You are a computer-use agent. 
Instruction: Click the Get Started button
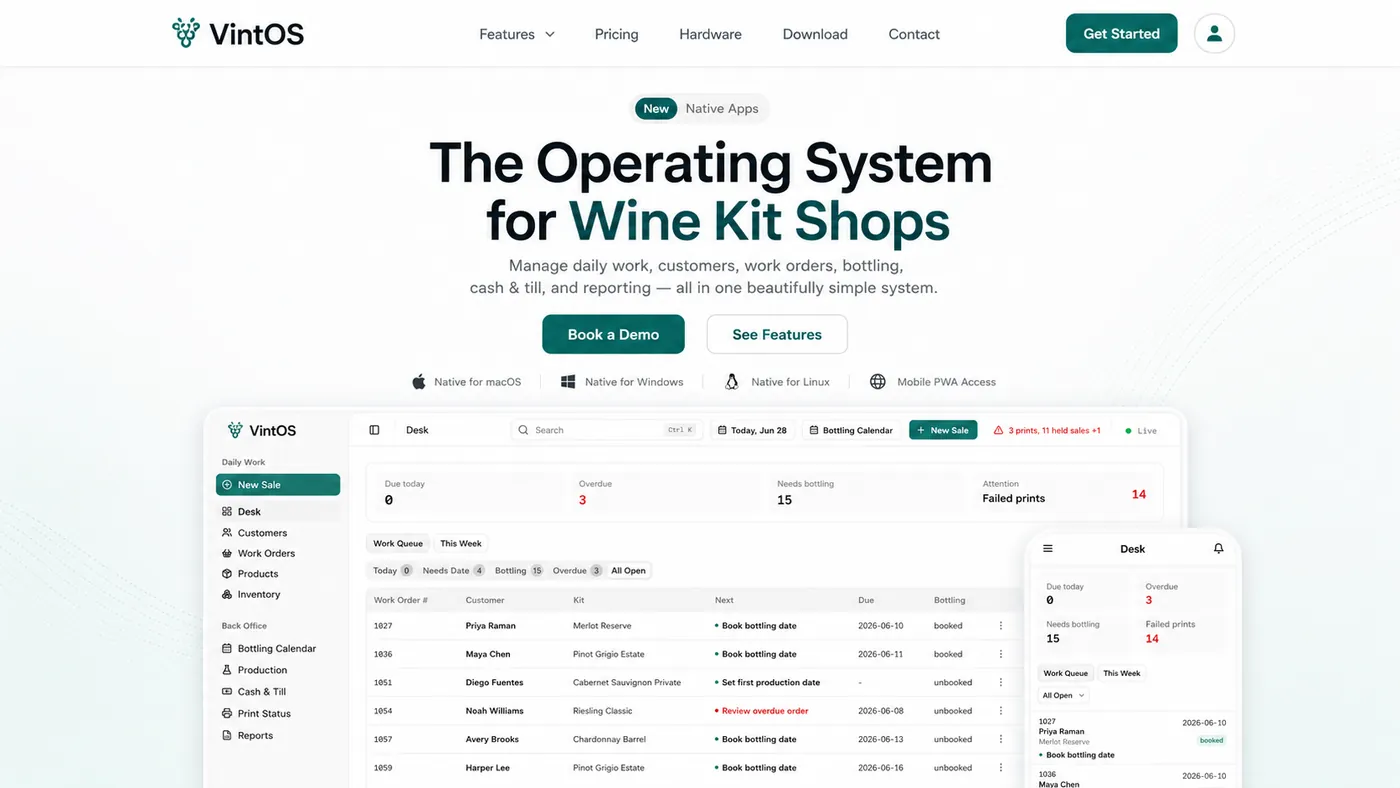click(1121, 33)
